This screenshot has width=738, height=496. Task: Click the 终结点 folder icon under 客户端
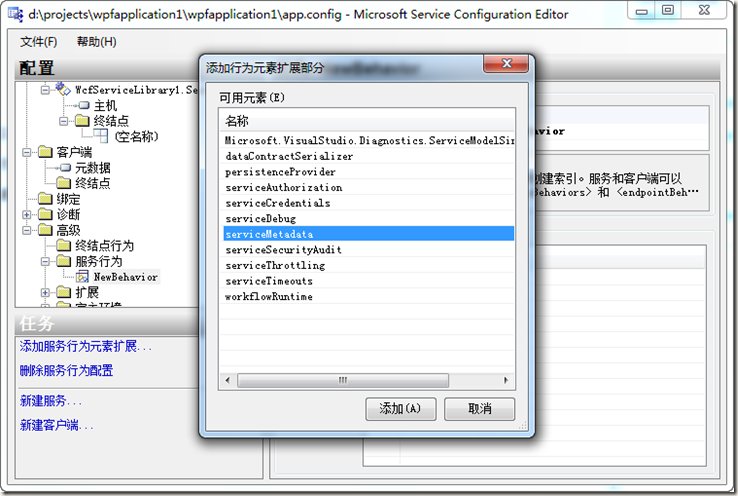click(64, 183)
